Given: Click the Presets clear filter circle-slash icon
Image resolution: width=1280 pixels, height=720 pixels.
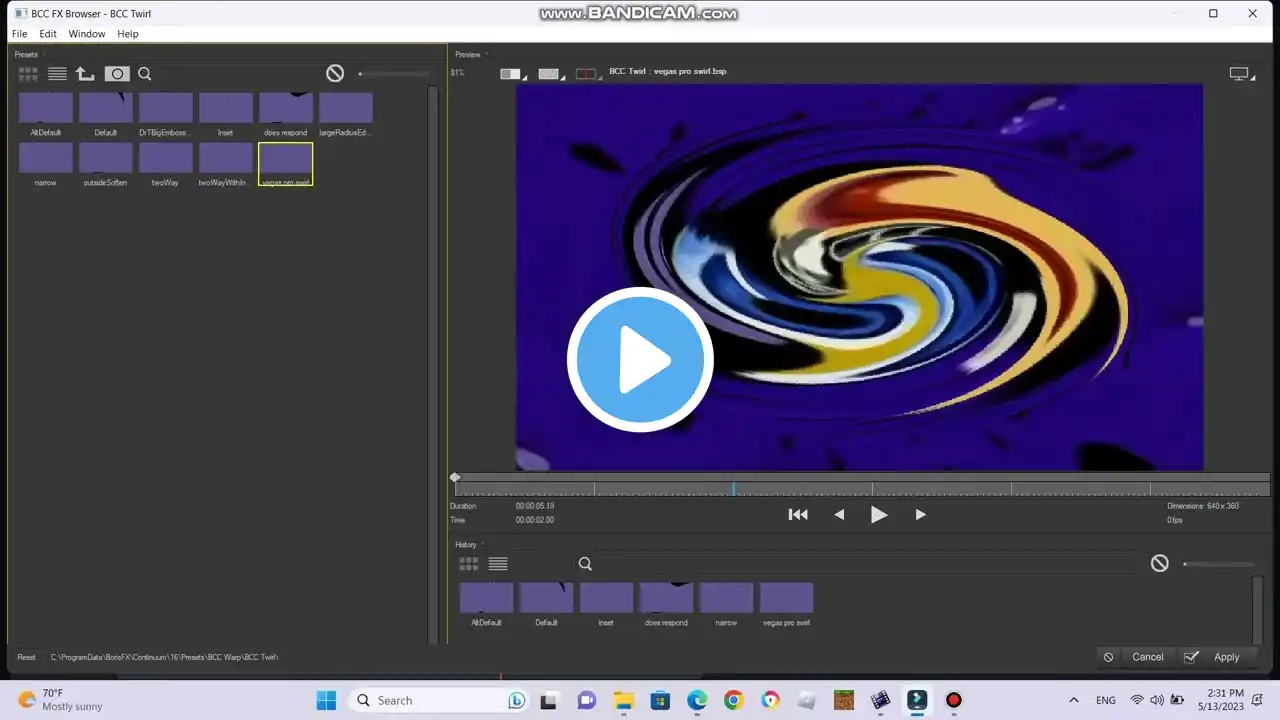Looking at the screenshot, I should point(335,73).
